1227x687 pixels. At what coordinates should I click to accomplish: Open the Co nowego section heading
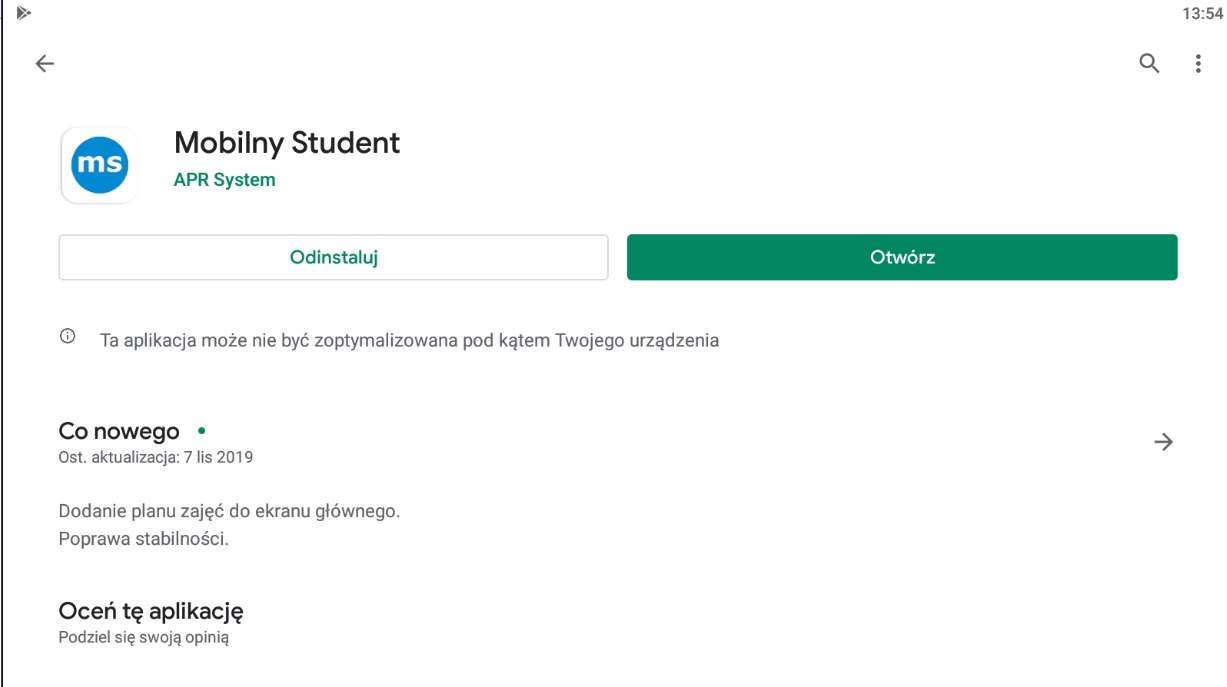[x=119, y=432]
